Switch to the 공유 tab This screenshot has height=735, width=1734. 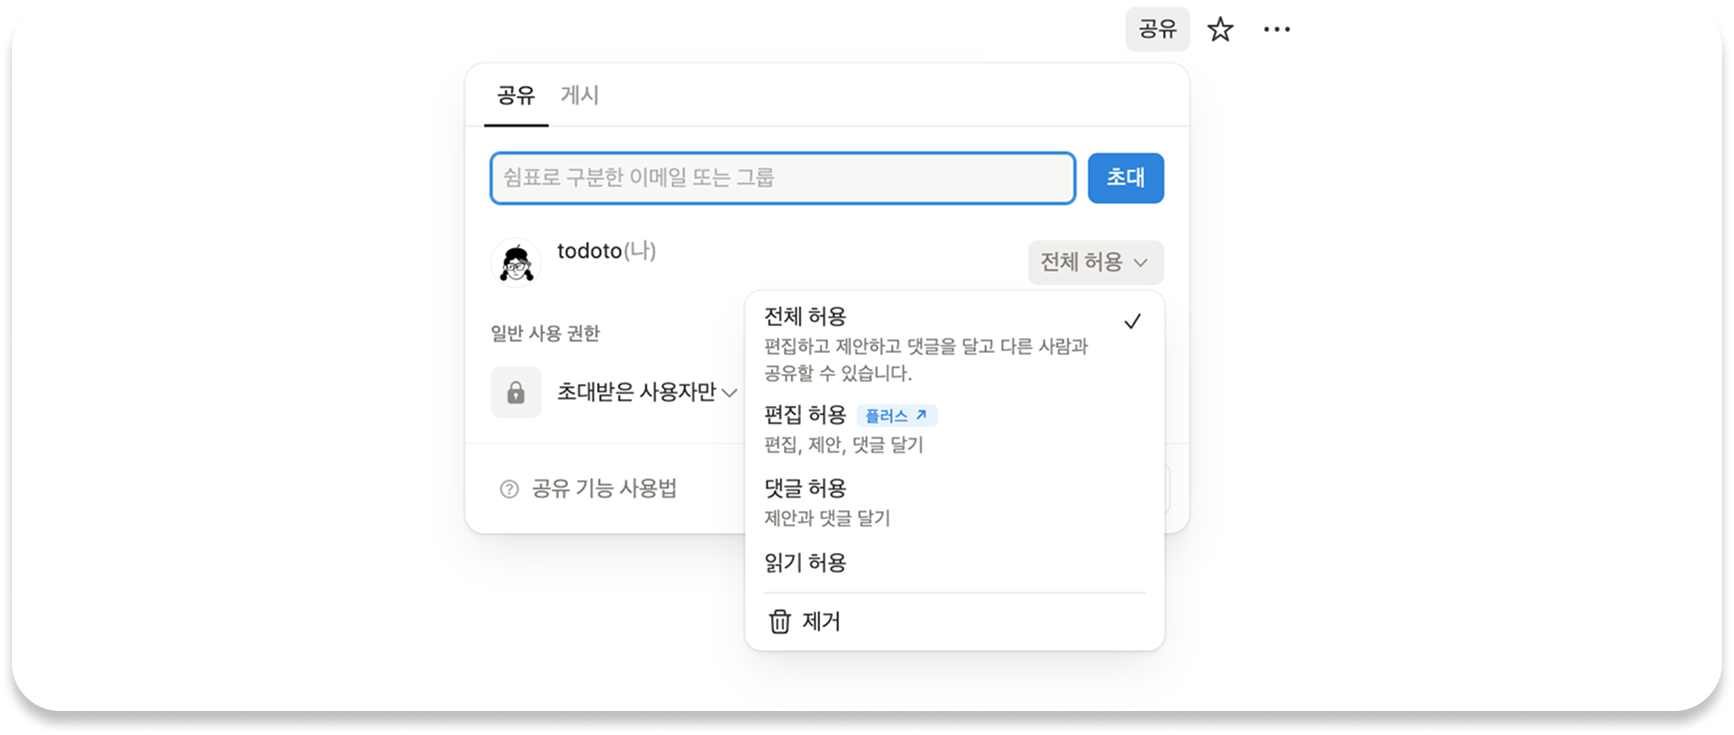coord(516,95)
